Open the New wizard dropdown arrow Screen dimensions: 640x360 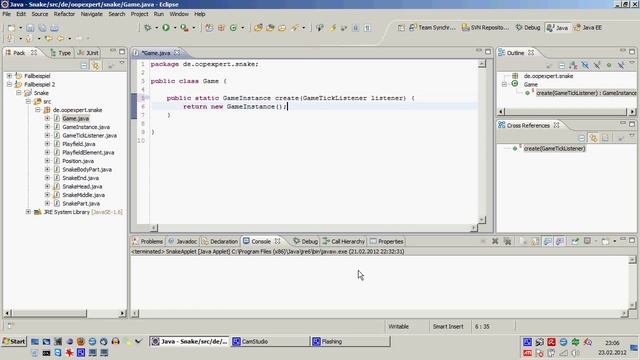pos(20,28)
